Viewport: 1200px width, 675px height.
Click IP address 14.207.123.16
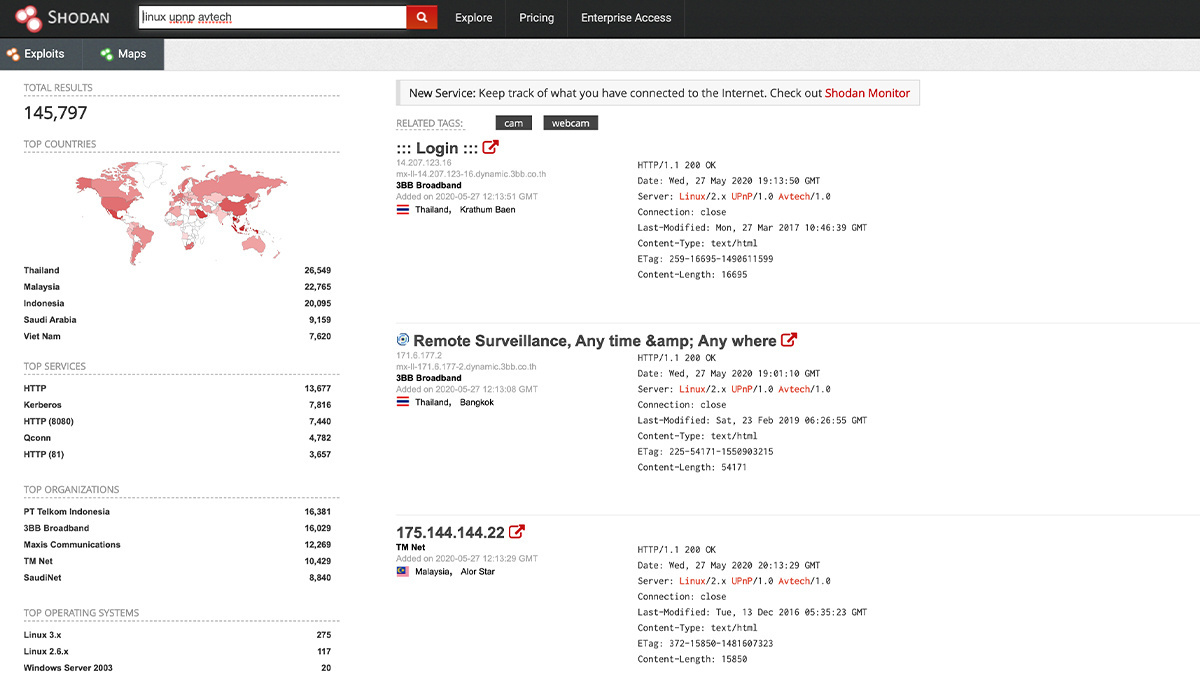coord(424,163)
